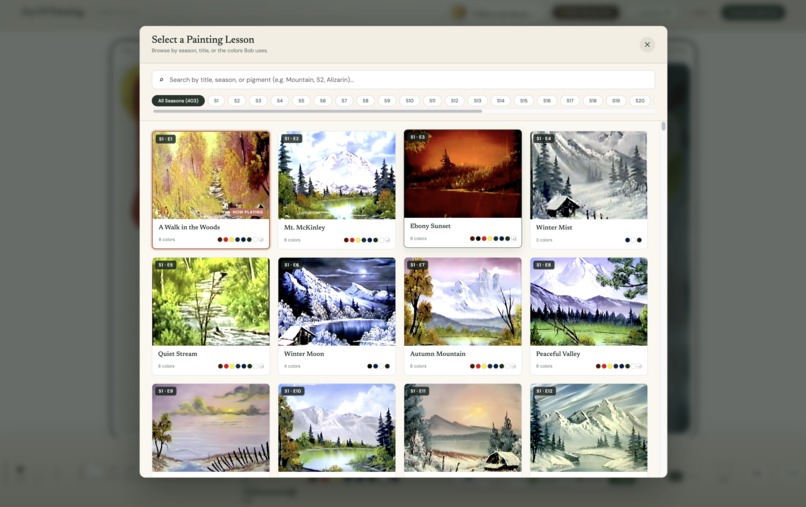Click the 'Ebony Sunset' title text
The height and width of the screenshot is (507, 806).
[x=430, y=226]
